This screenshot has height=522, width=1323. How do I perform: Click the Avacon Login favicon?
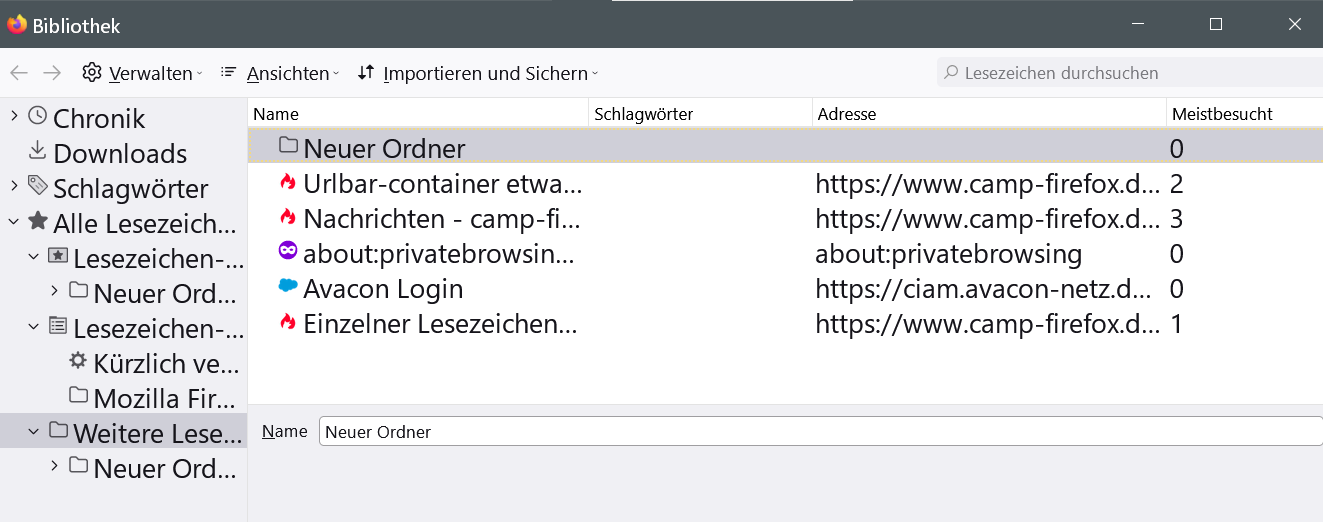click(x=288, y=288)
